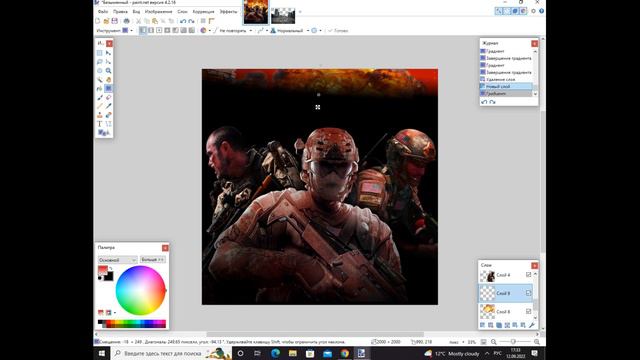Image resolution: width=640 pixels, height=360 pixels.
Task: Click the Add New Layer icon
Action: pyautogui.click(x=482, y=325)
